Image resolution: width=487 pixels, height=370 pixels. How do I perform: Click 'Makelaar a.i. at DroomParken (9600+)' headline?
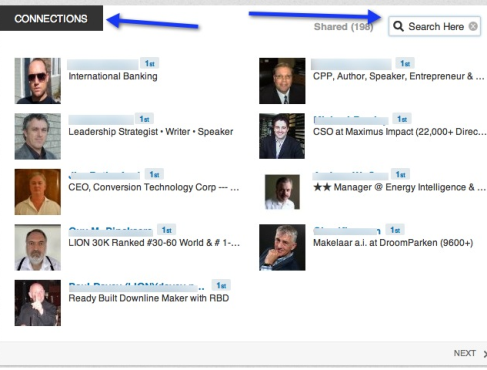393,243
